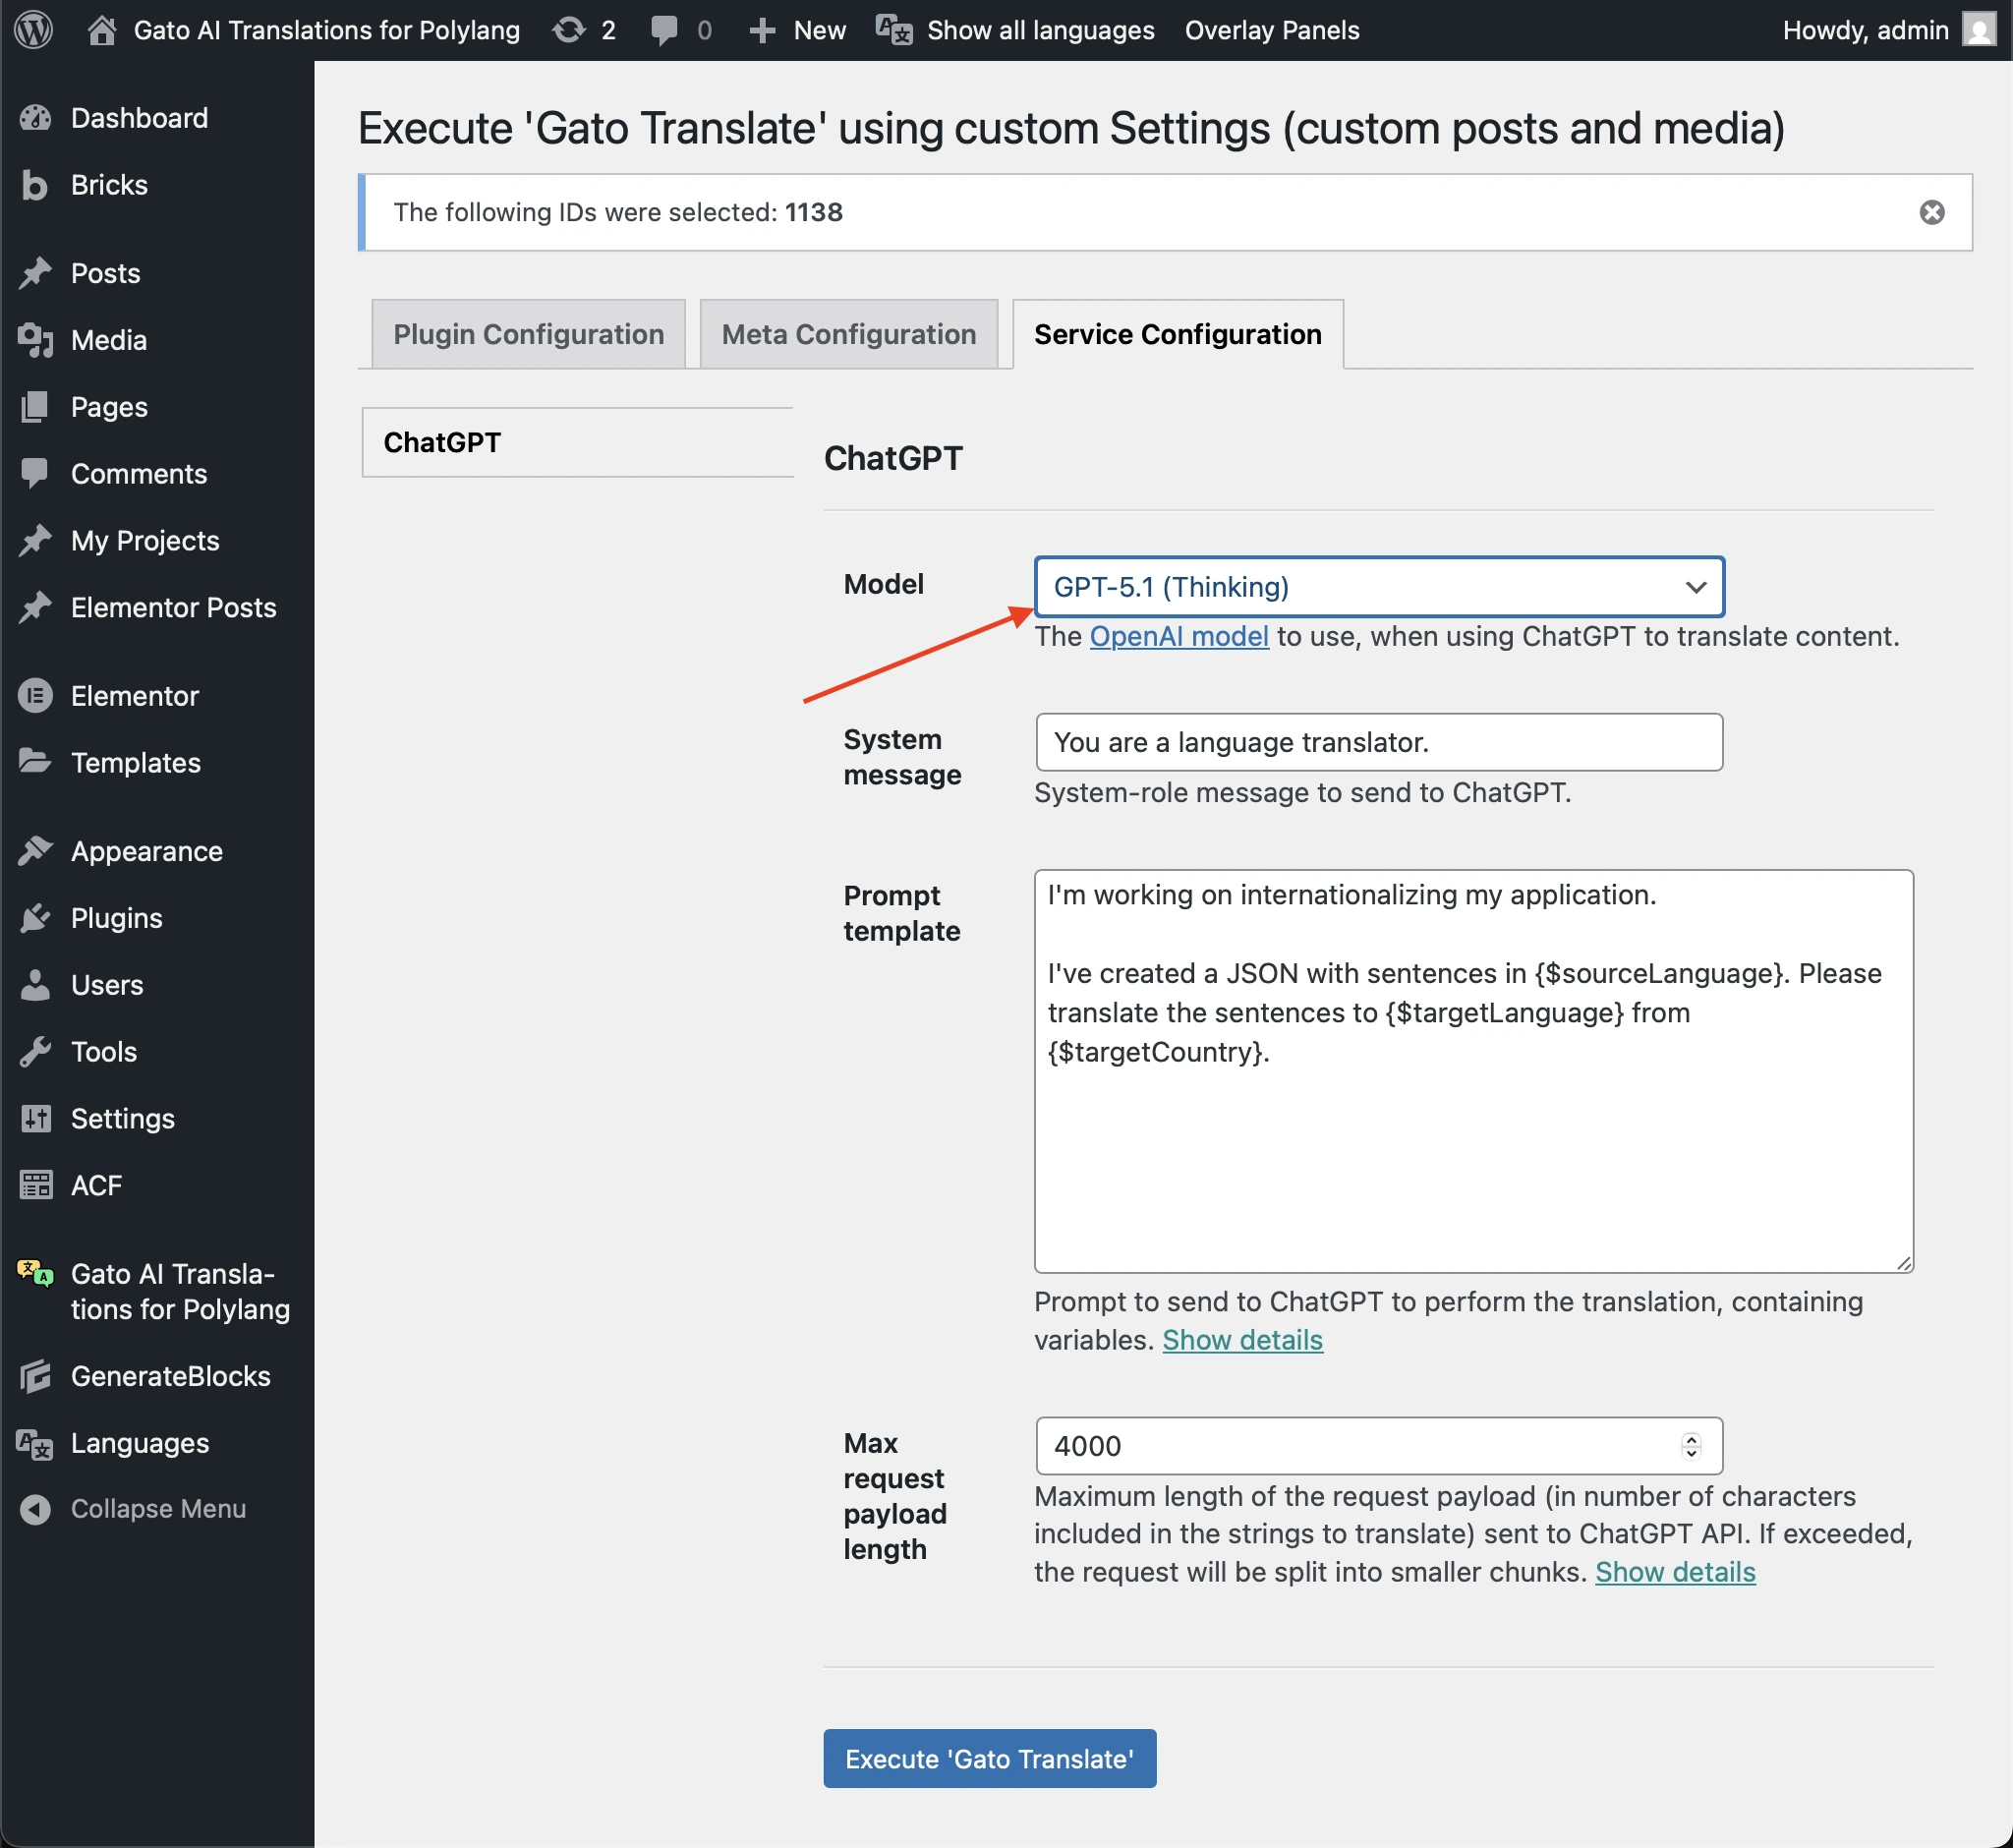Click the WordPress logo icon

pyautogui.click(x=33, y=30)
